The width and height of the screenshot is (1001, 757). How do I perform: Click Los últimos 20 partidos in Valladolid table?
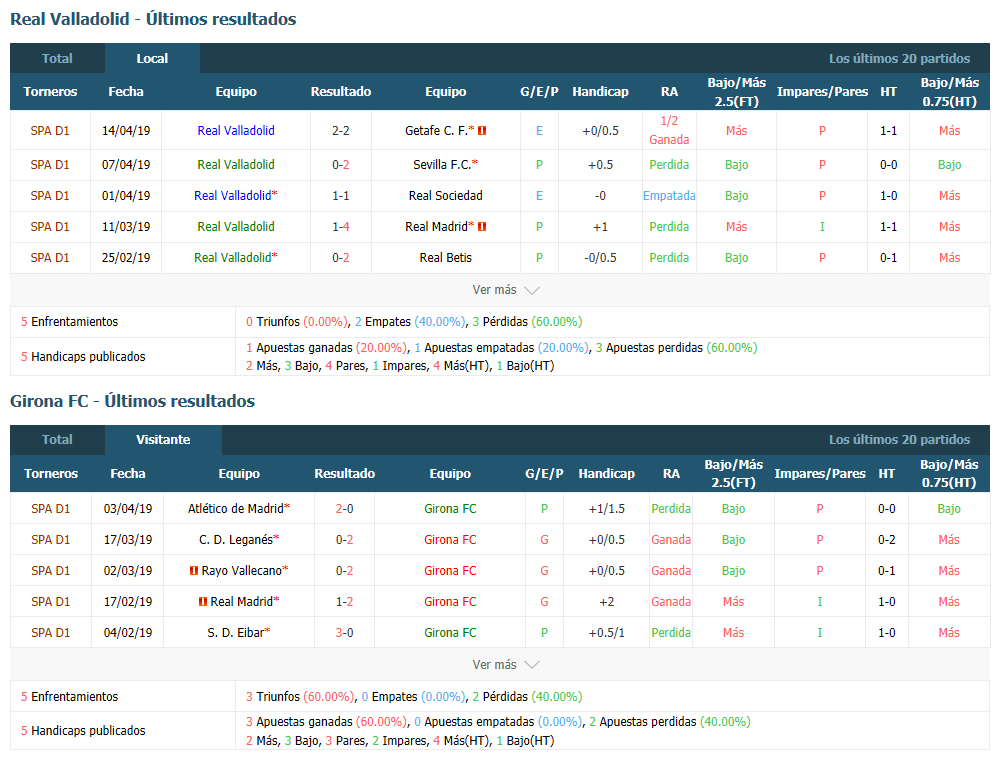pos(899,58)
